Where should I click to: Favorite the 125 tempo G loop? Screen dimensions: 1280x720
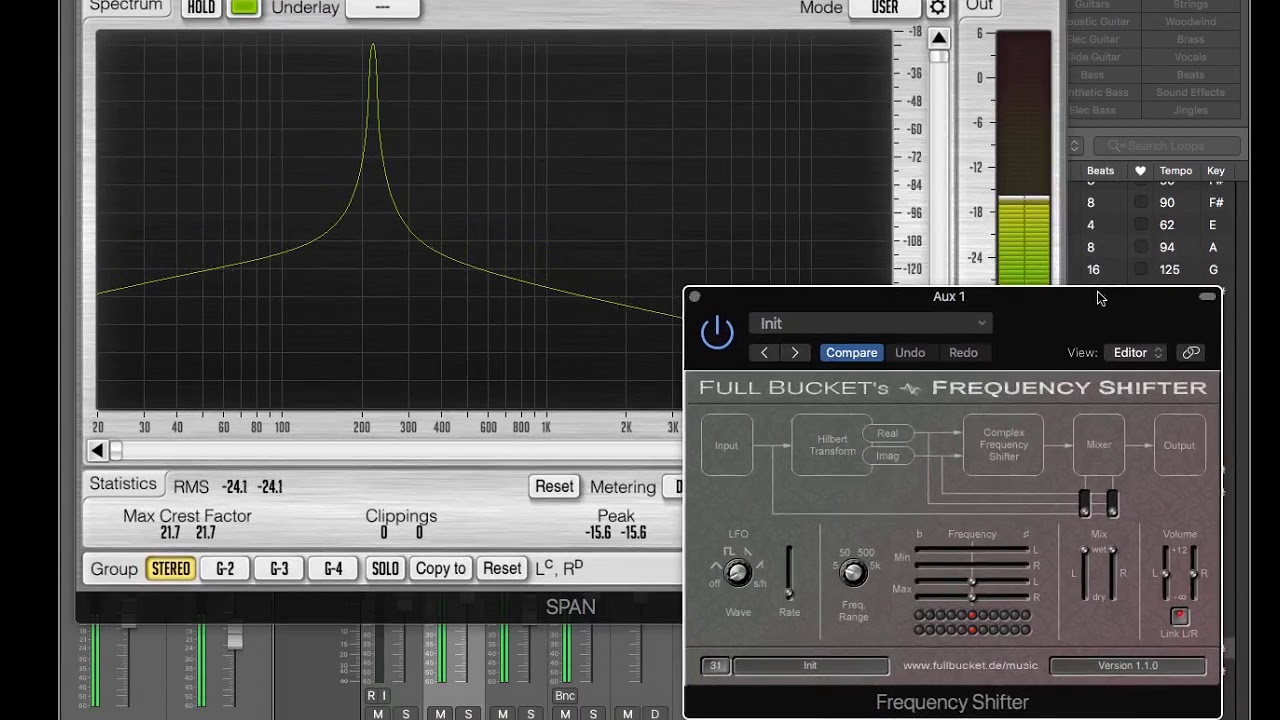click(1140, 270)
